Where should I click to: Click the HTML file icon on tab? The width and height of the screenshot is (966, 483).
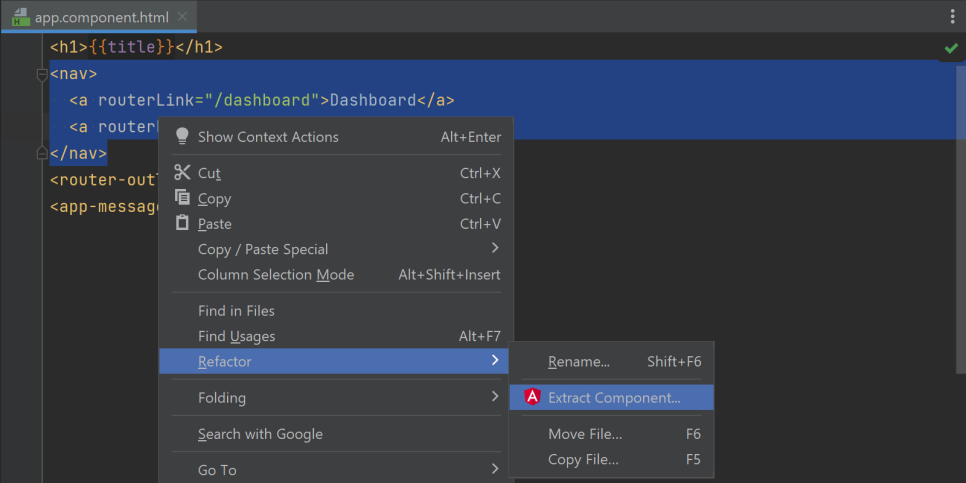pyautogui.click(x=19, y=17)
